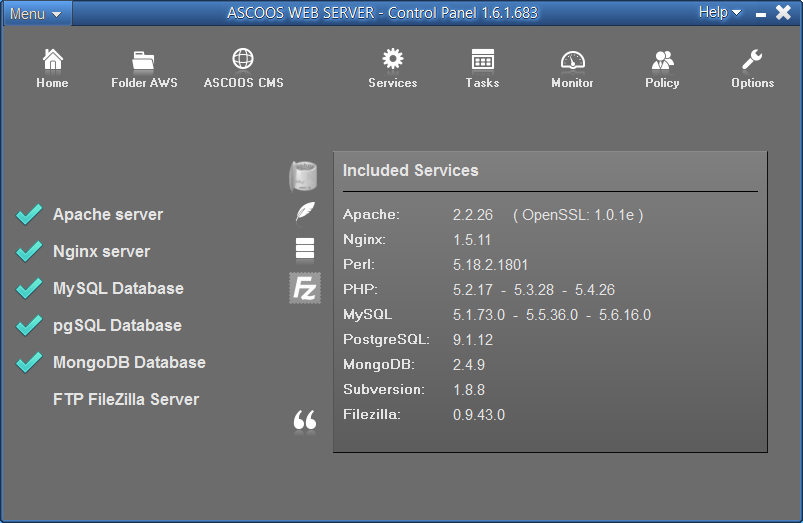Select the FileZilla FZ icon

coord(305,288)
